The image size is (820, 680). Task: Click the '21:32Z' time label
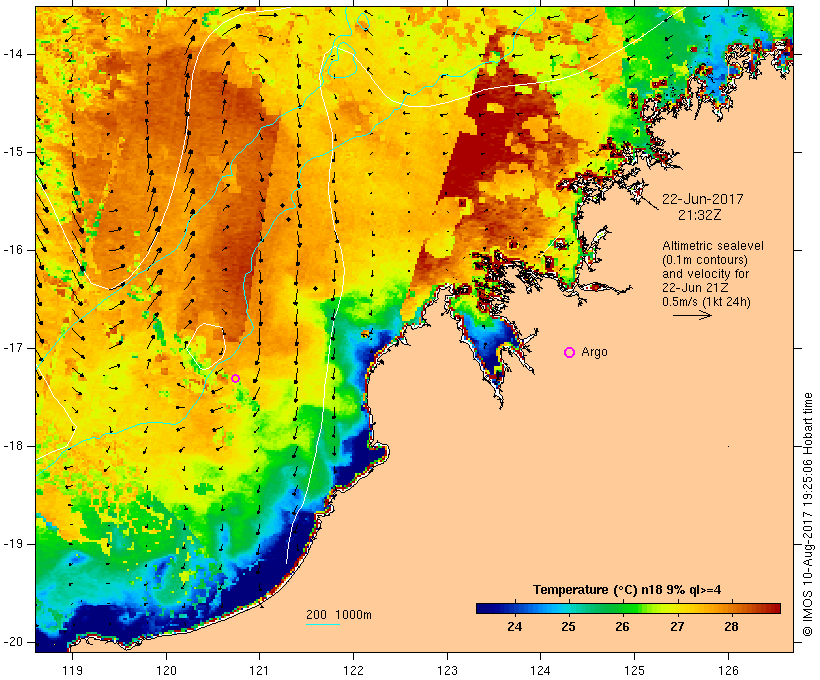coord(700,215)
